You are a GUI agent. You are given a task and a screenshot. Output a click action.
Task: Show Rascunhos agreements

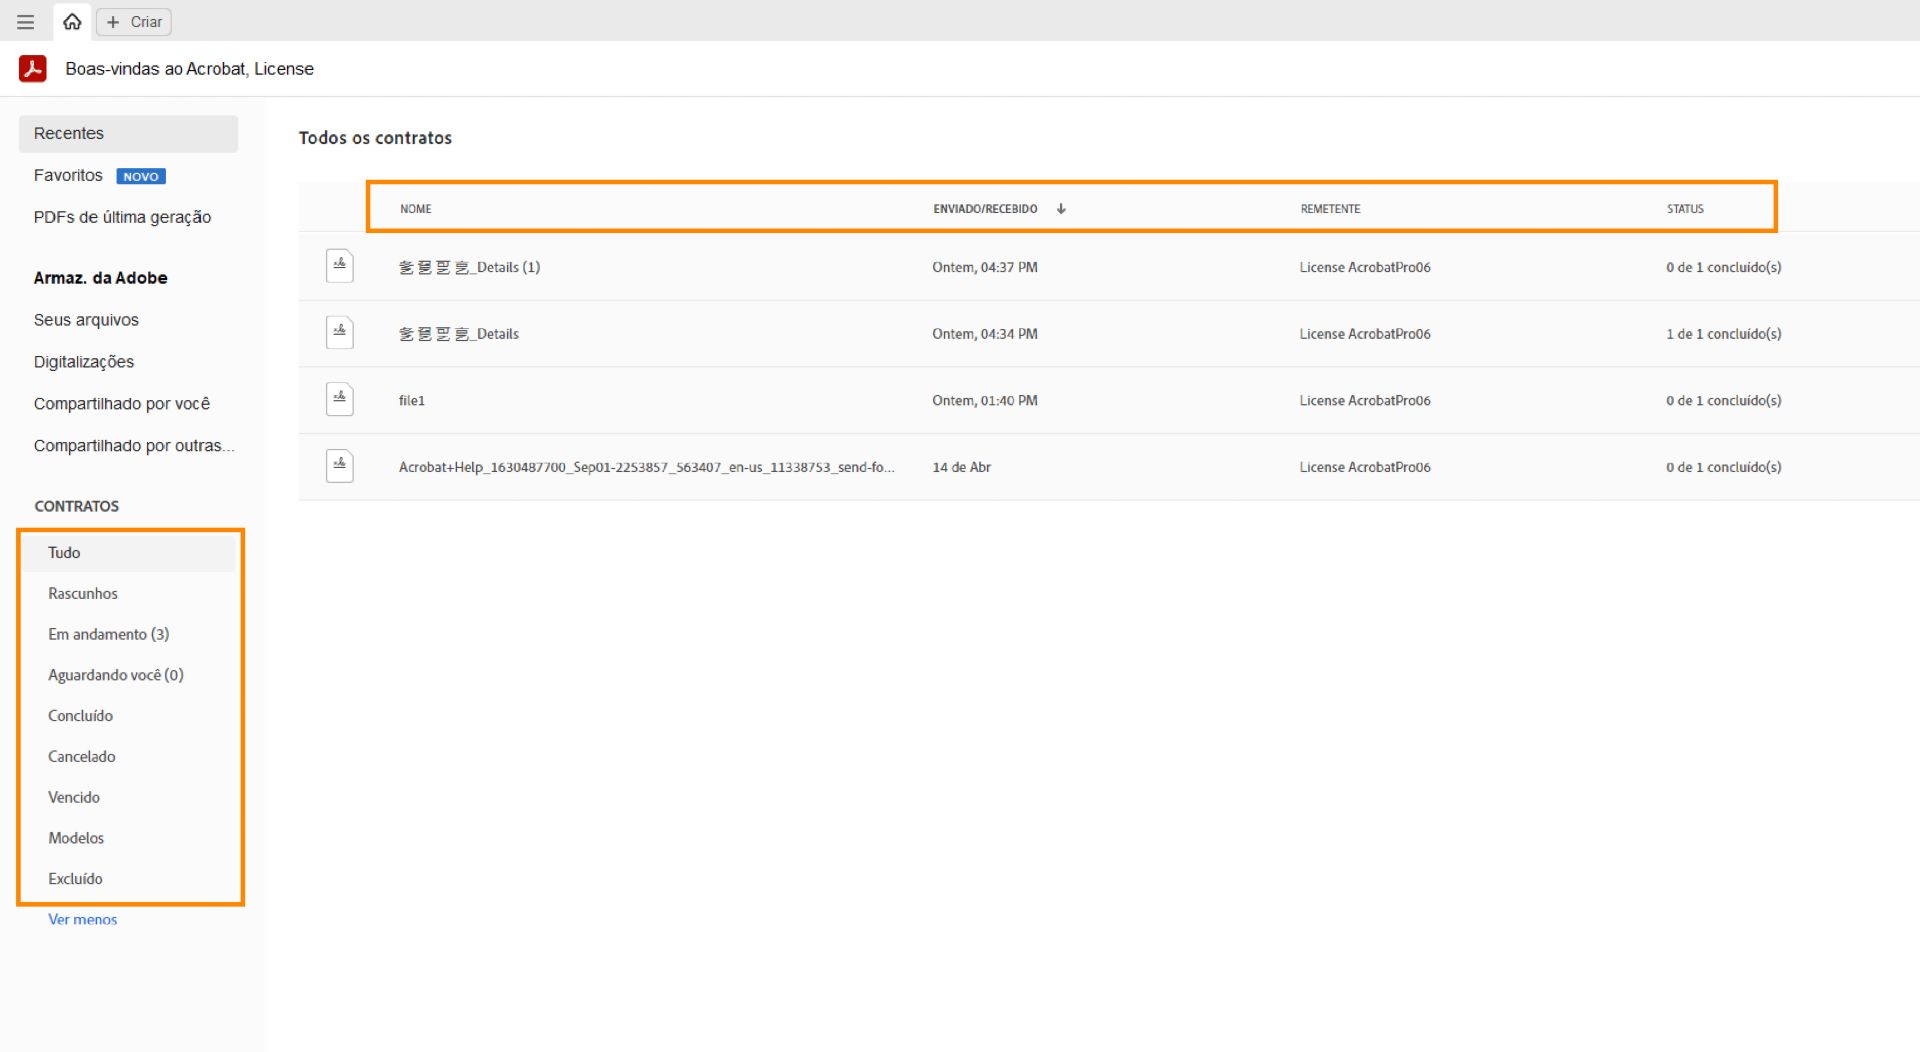click(83, 594)
